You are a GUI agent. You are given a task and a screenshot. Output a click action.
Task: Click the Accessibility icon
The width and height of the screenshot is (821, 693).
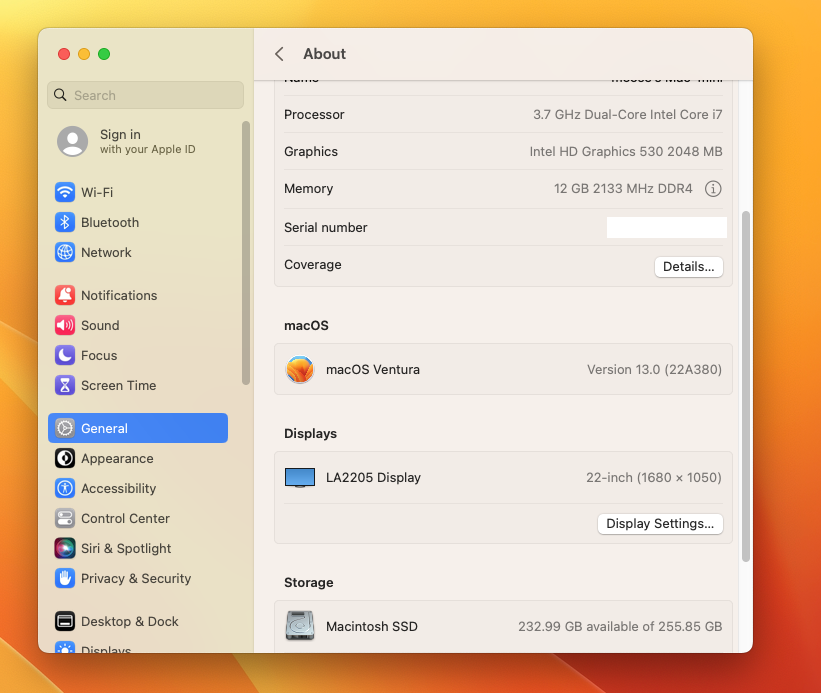tap(65, 488)
